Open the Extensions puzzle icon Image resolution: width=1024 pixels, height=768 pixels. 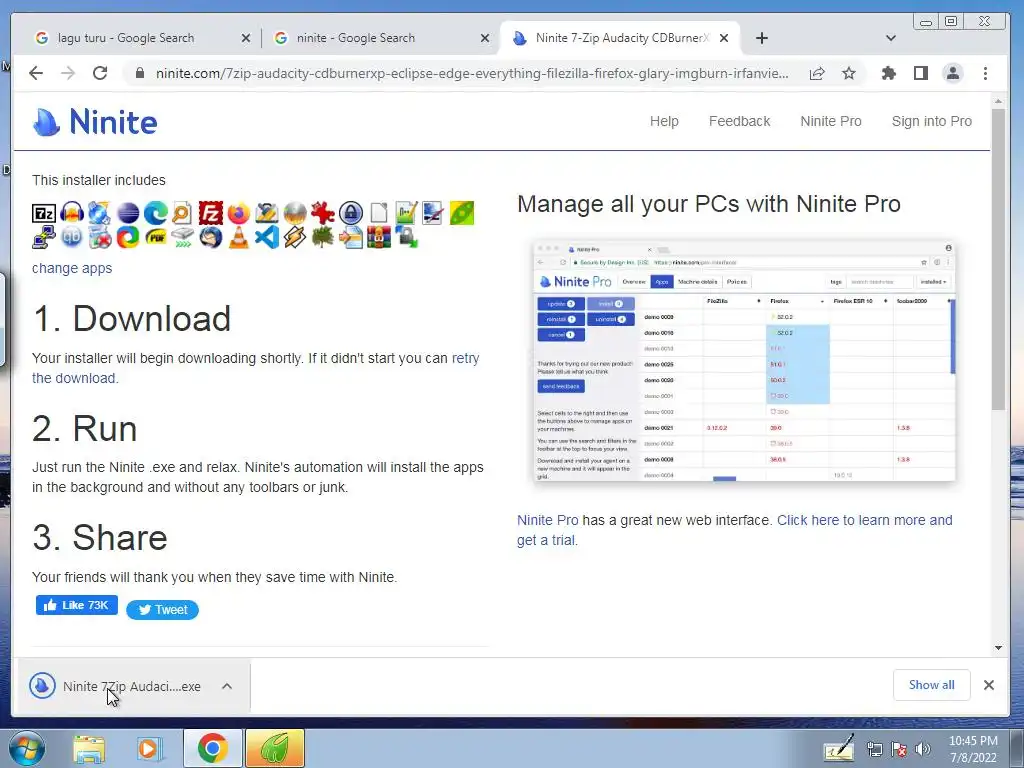(x=889, y=73)
